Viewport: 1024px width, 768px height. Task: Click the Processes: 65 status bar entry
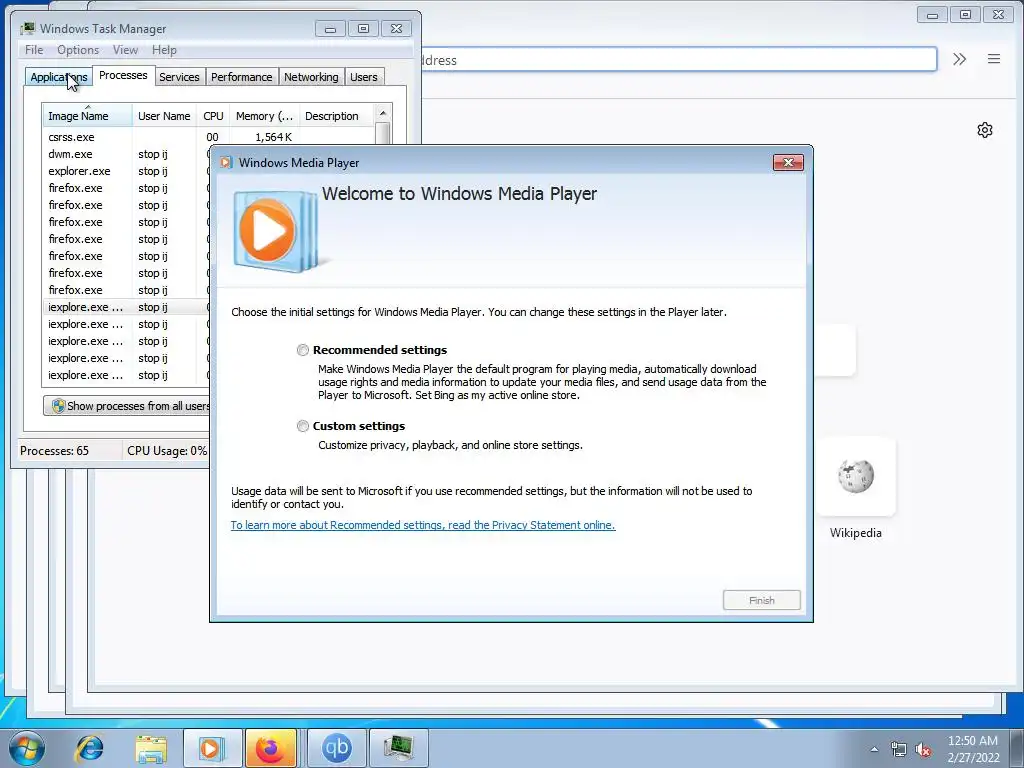pos(54,451)
